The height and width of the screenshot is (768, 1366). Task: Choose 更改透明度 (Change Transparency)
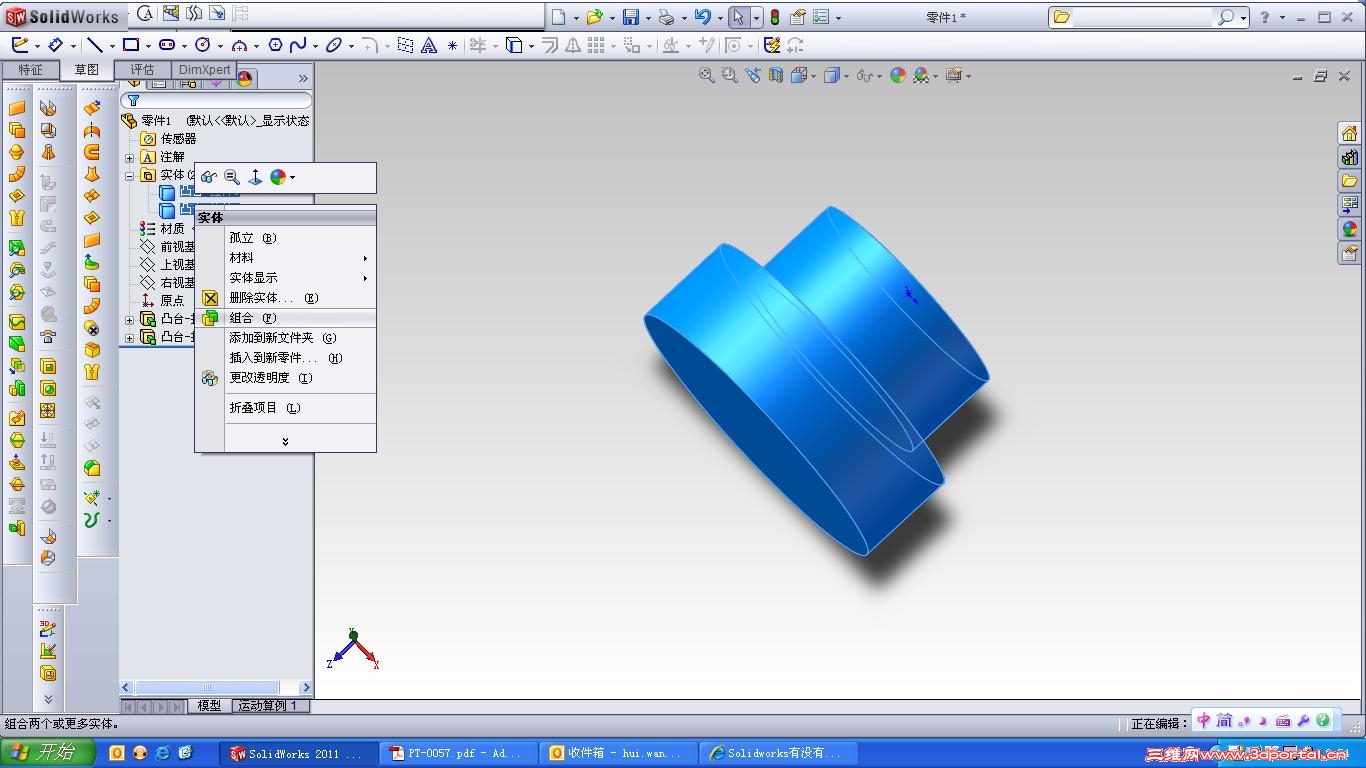coord(285,378)
